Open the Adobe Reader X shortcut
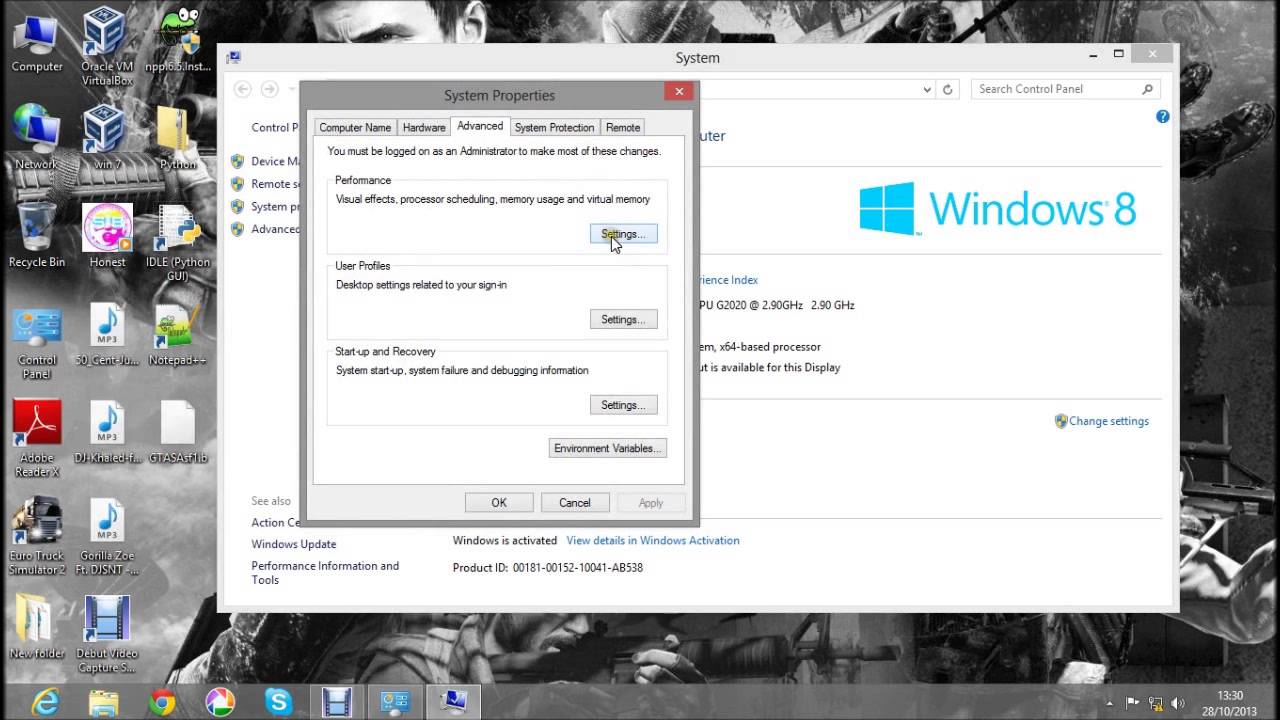The image size is (1280, 720). (x=37, y=439)
